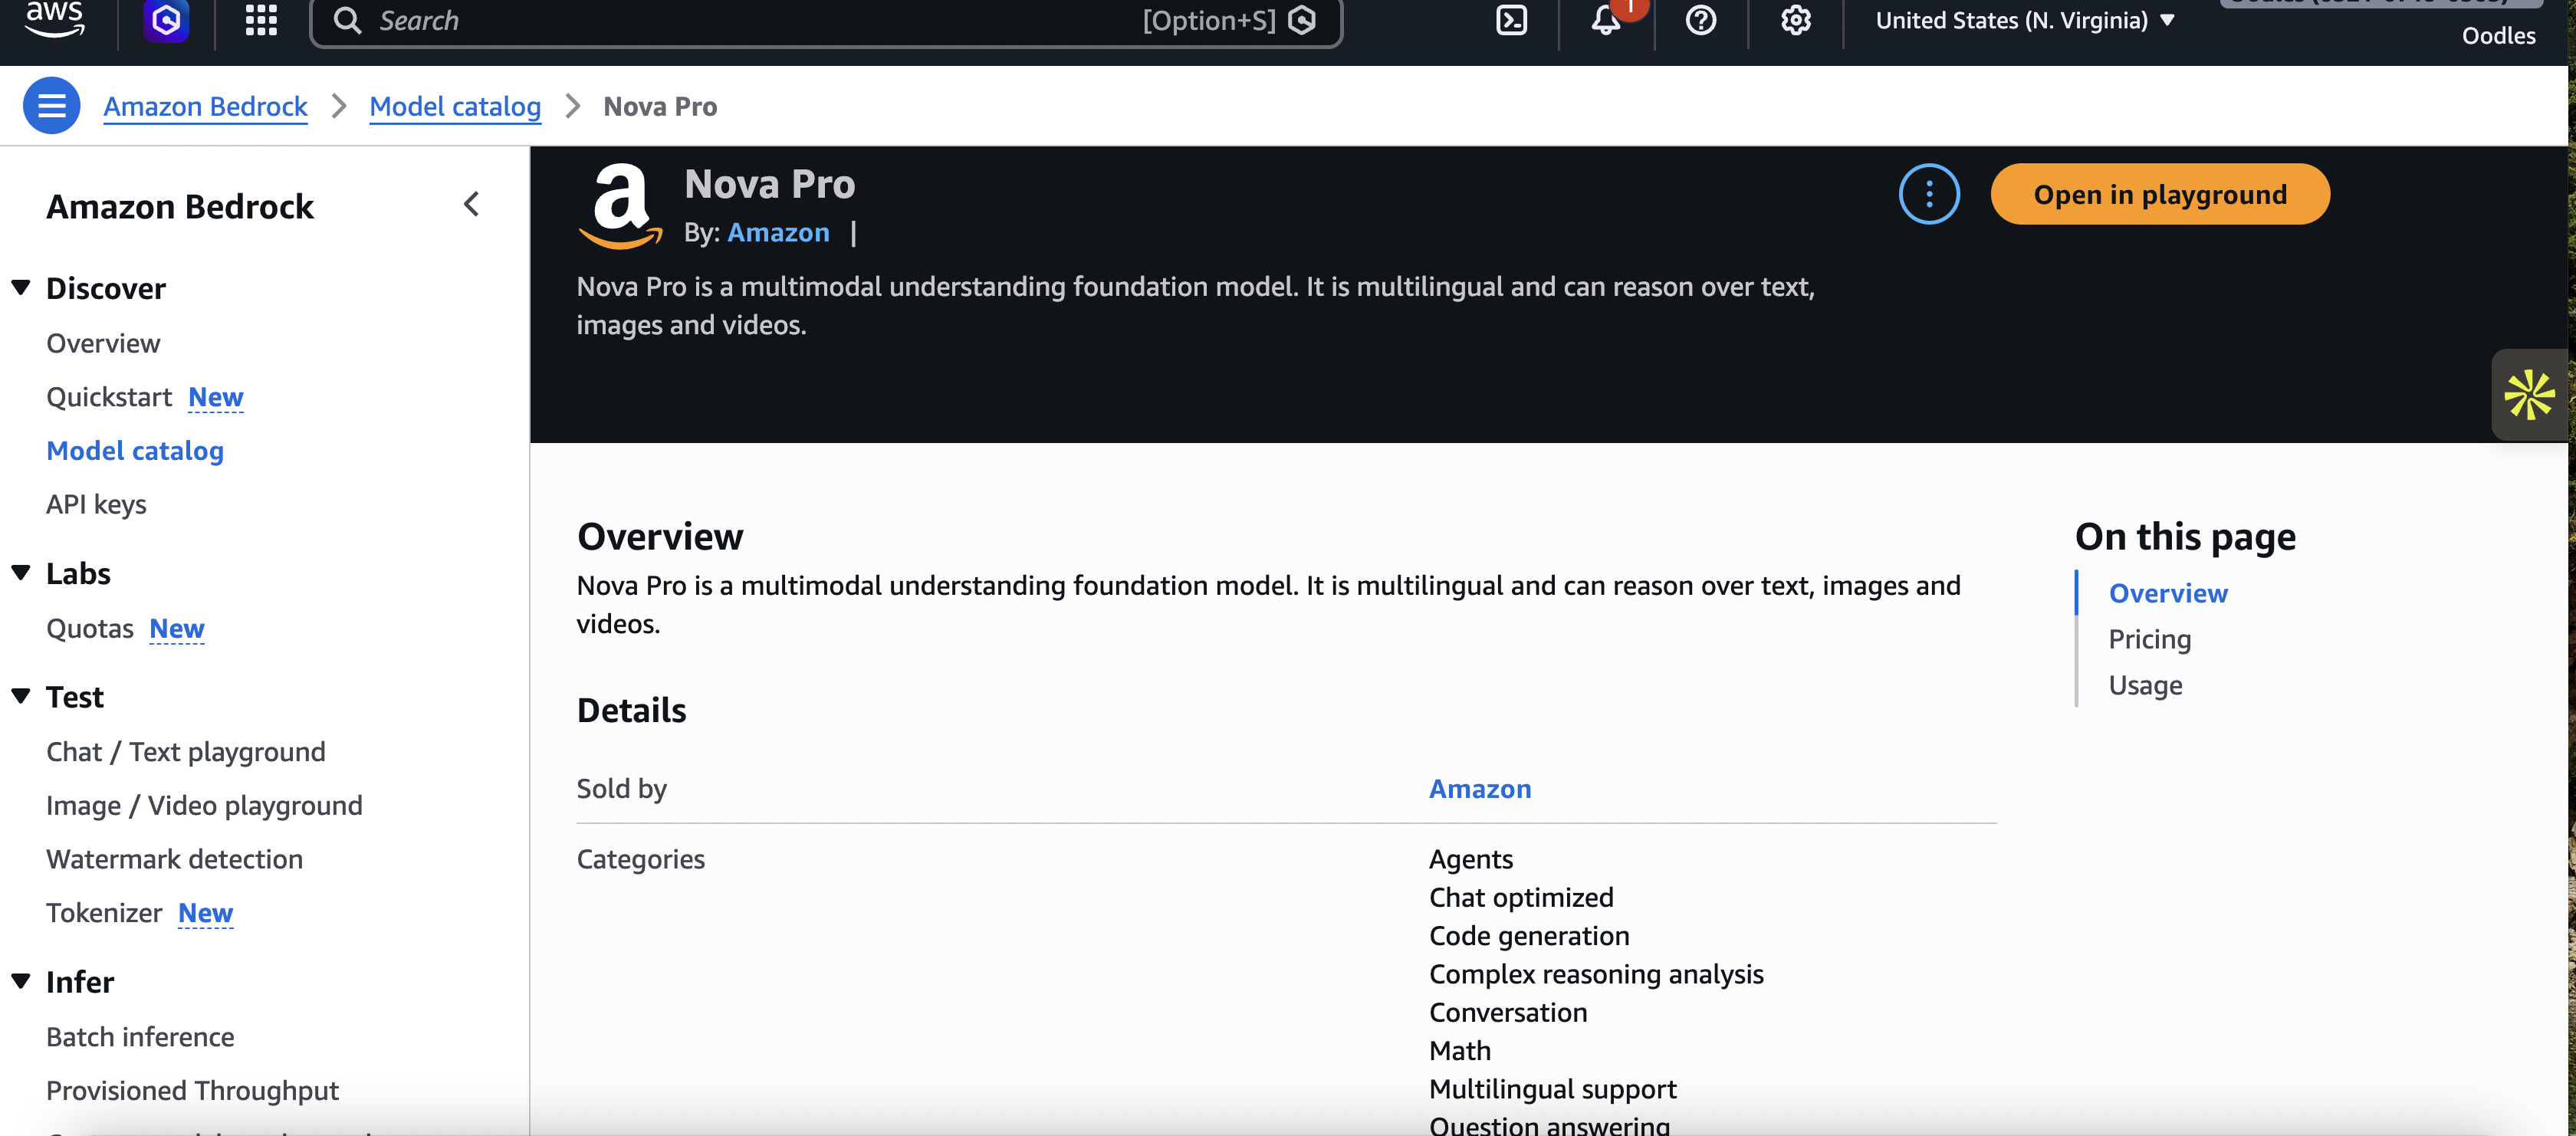
Task: Click the Model catalog breadcrumb link
Action: pos(455,106)
